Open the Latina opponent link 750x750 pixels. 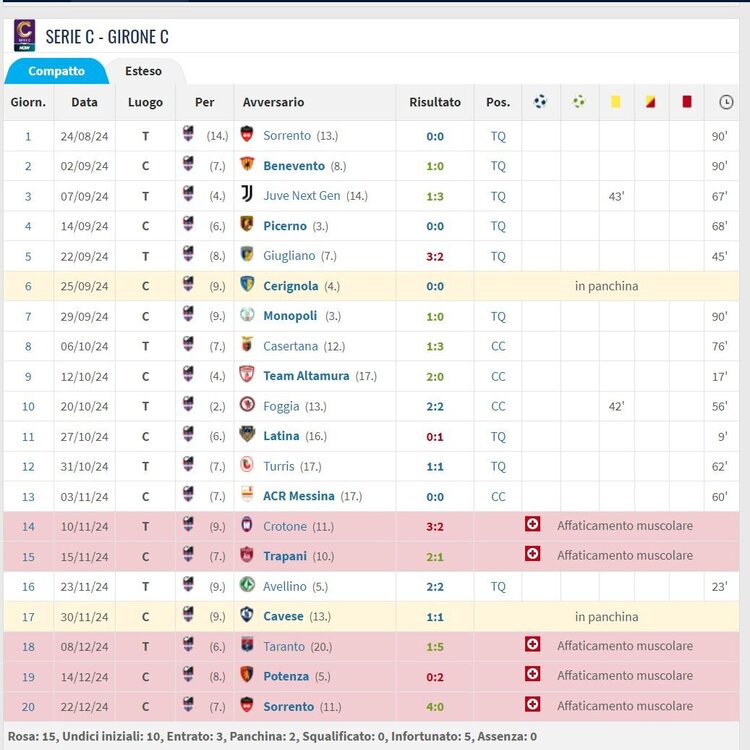pos(281,436)
